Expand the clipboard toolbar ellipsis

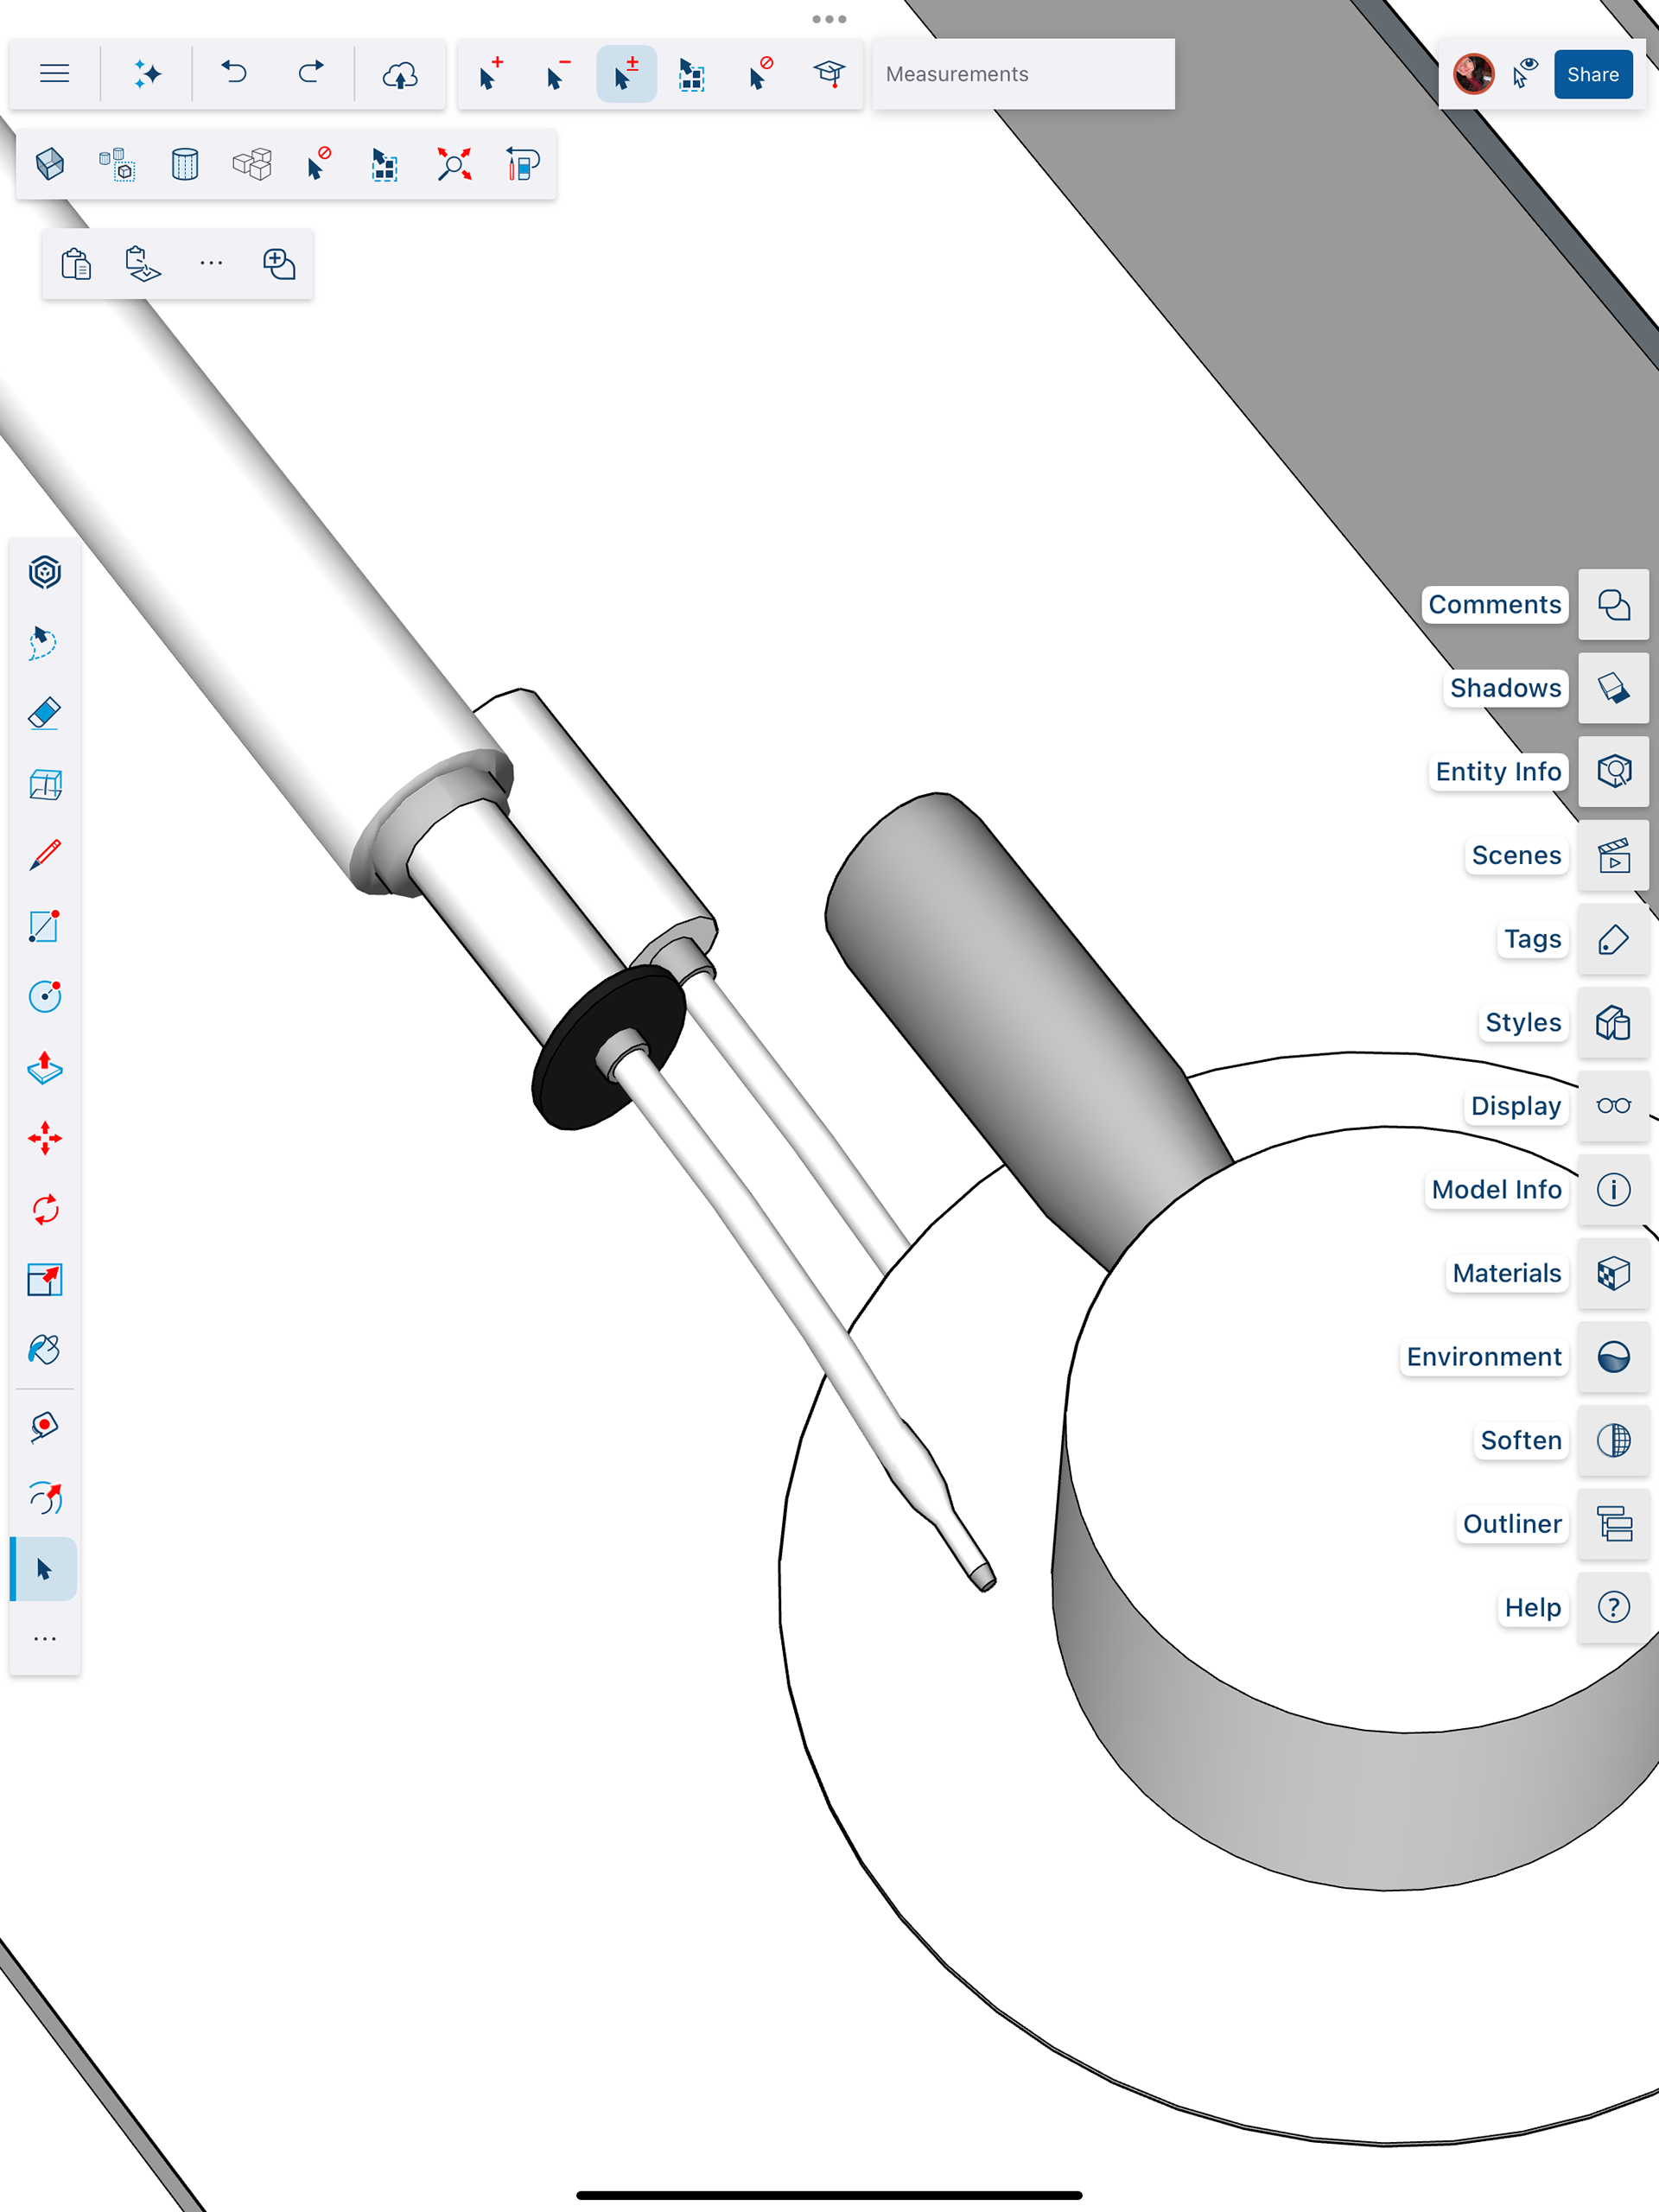point(211,264)
